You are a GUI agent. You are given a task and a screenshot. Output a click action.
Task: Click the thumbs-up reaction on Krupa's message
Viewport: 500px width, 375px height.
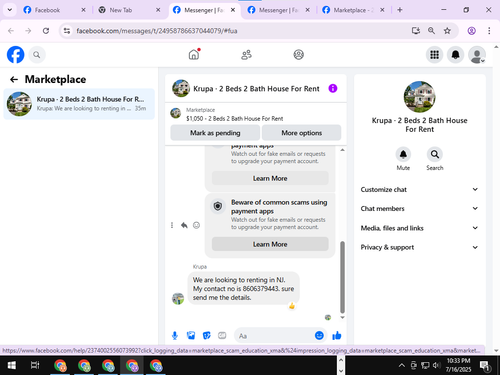(292, 306)
